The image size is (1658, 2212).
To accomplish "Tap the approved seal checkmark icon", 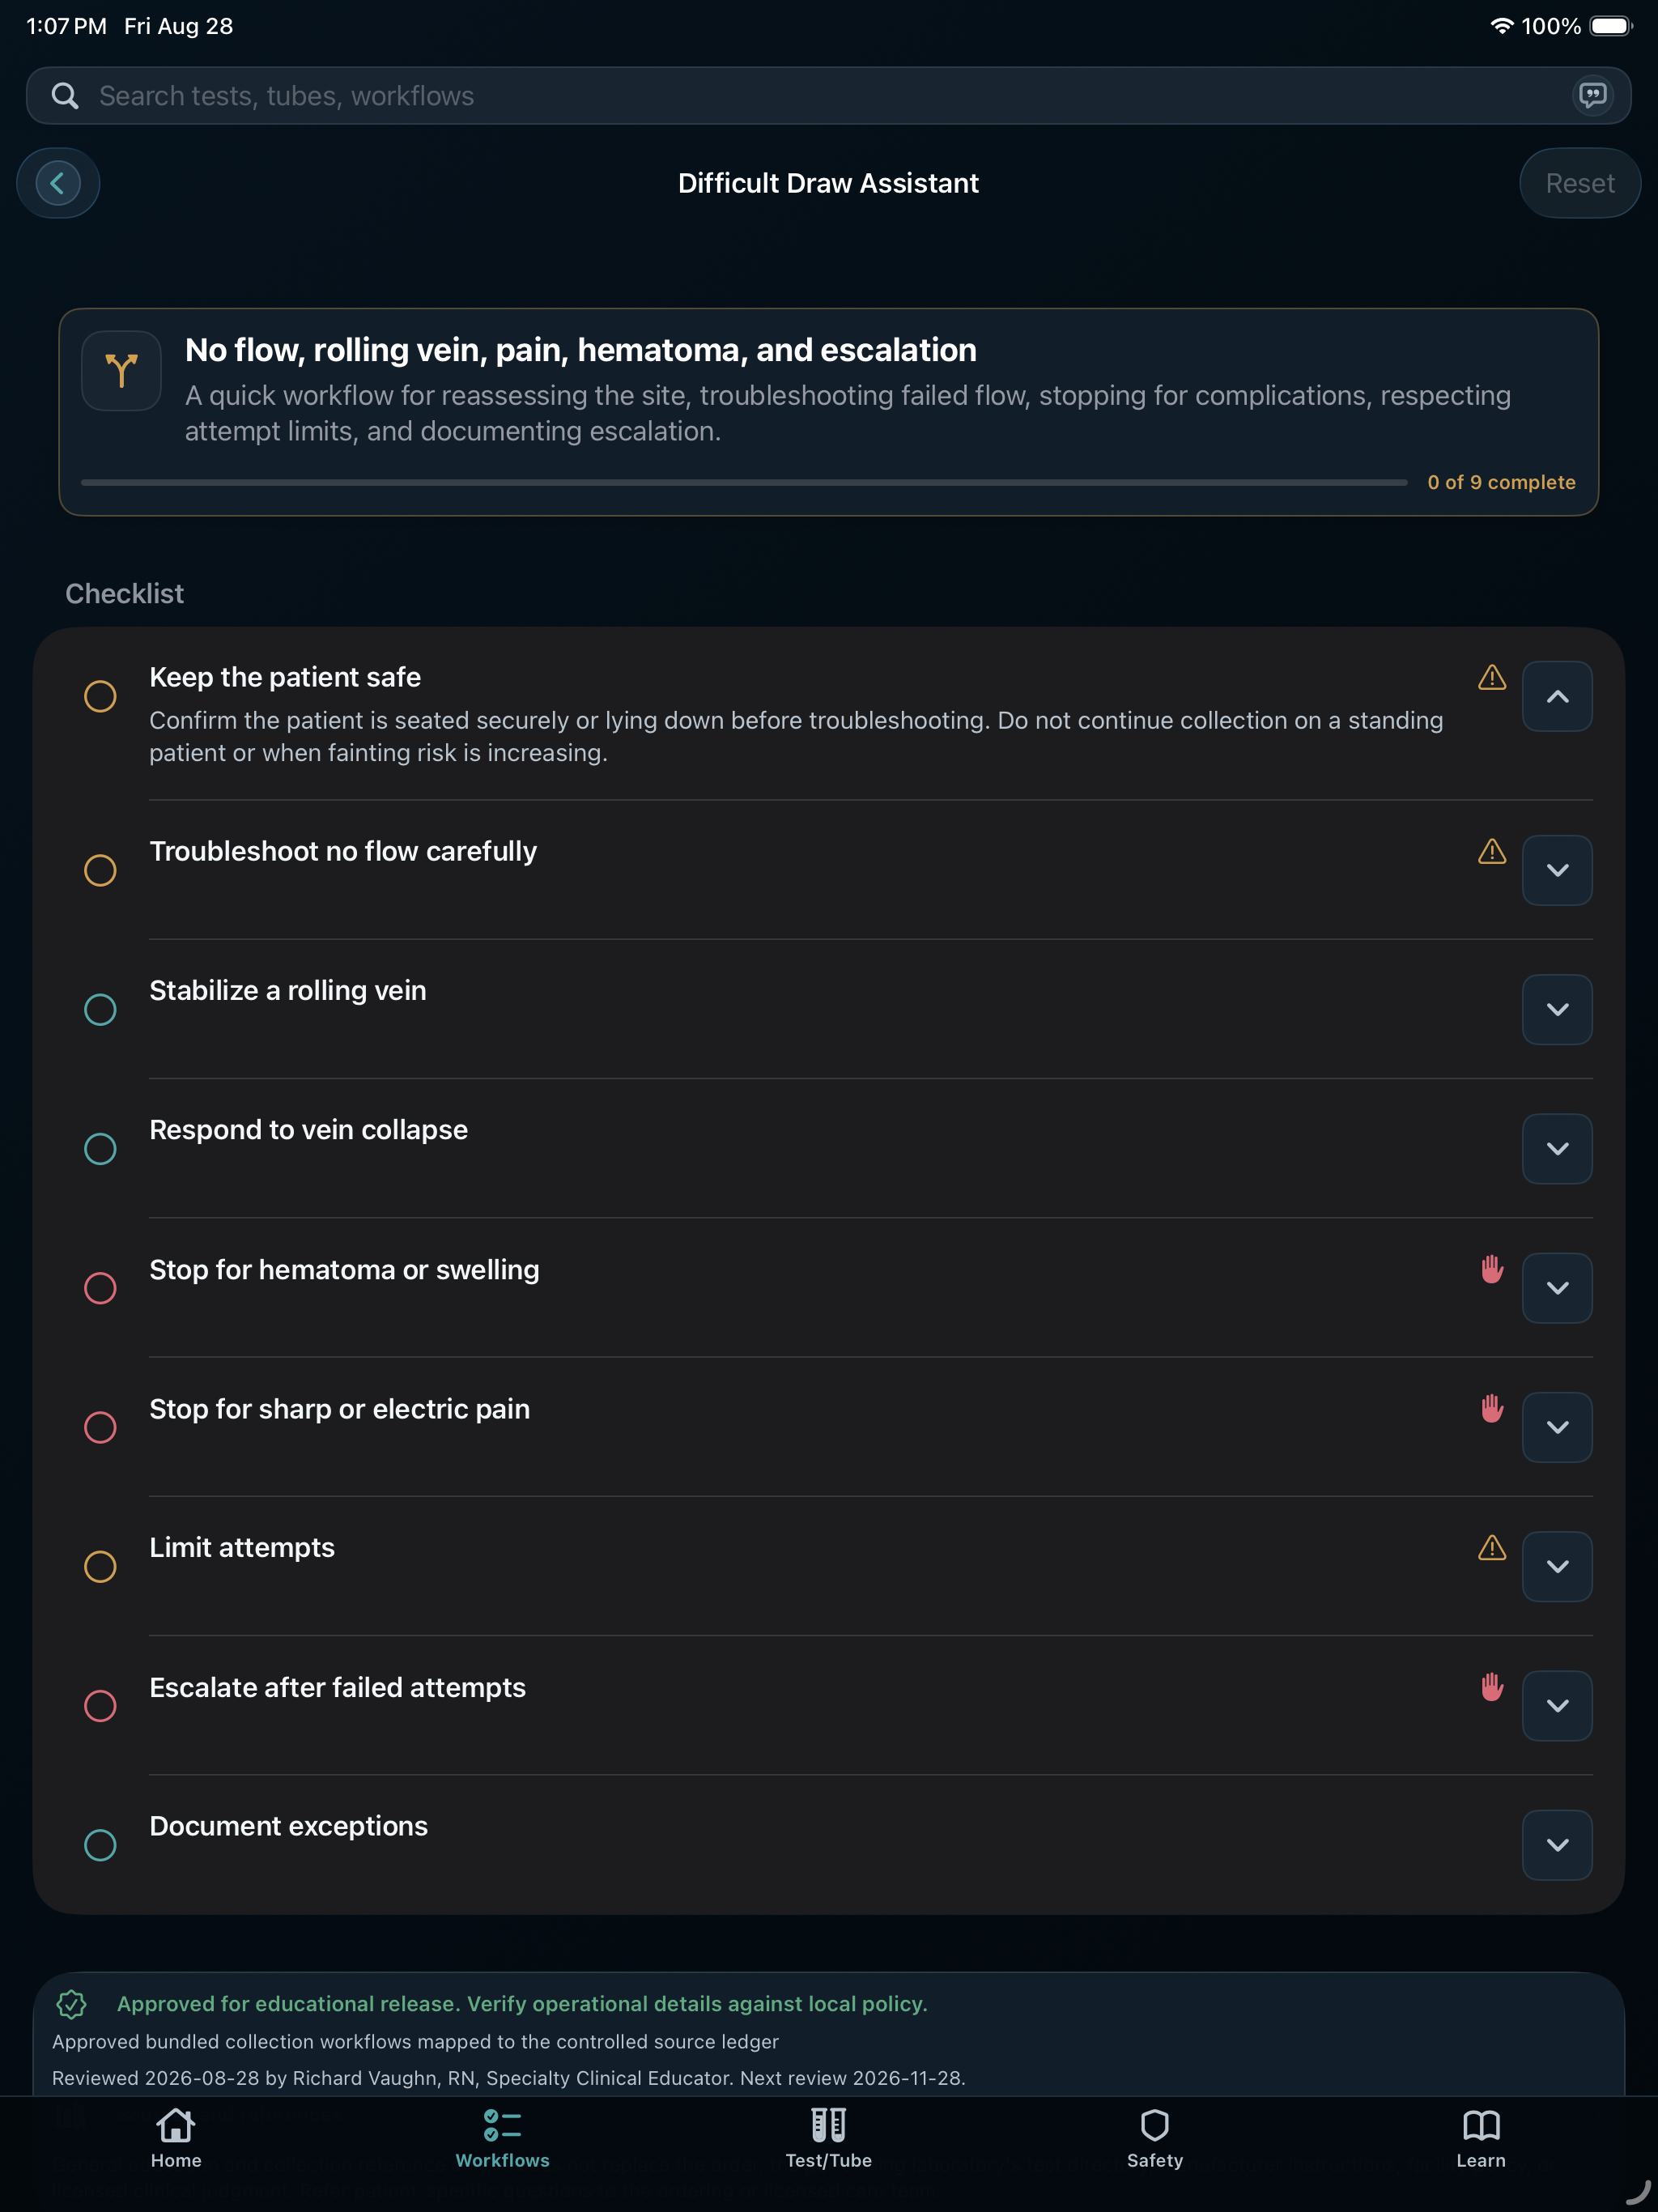I will (72, 2004).
